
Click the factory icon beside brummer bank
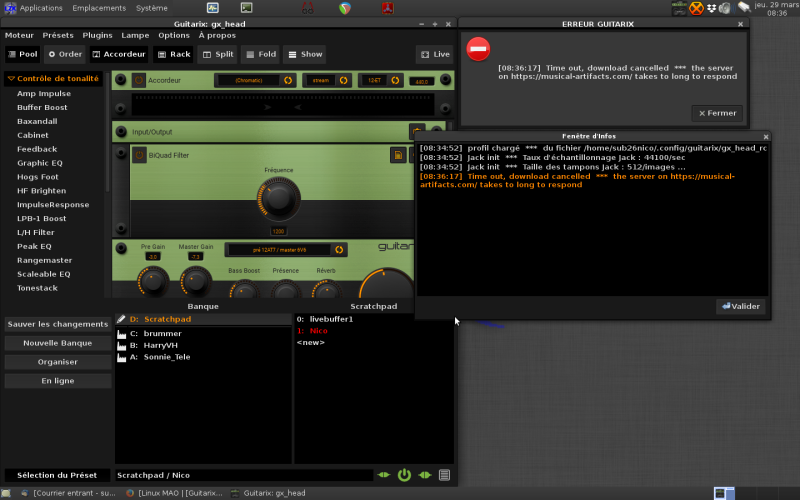[121, 334]
